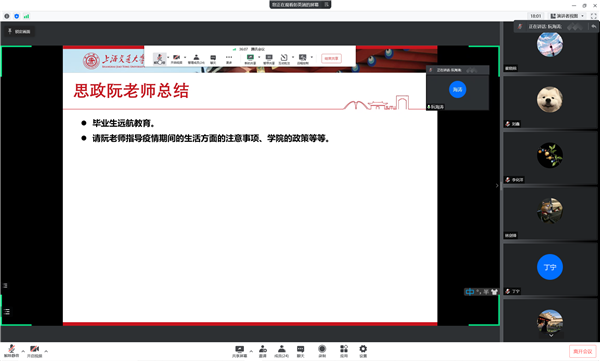
Task: Unmute microphone in the bottom toolbar
Action: pos(11,350)
